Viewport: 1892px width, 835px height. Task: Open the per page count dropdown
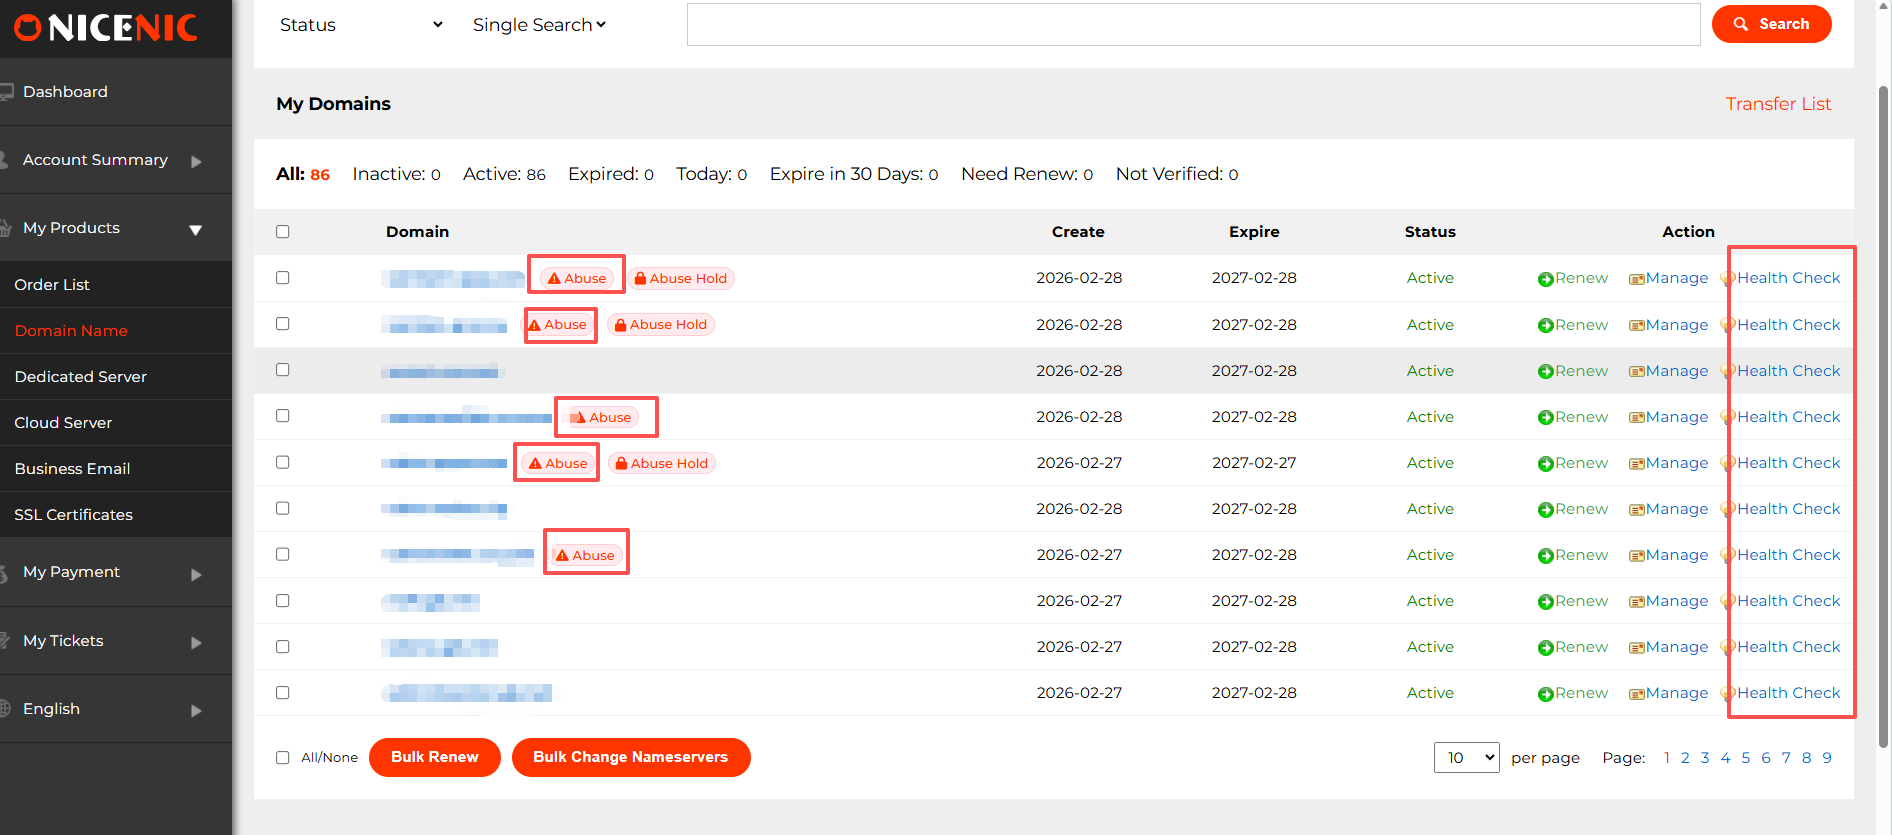point(1466,758)
